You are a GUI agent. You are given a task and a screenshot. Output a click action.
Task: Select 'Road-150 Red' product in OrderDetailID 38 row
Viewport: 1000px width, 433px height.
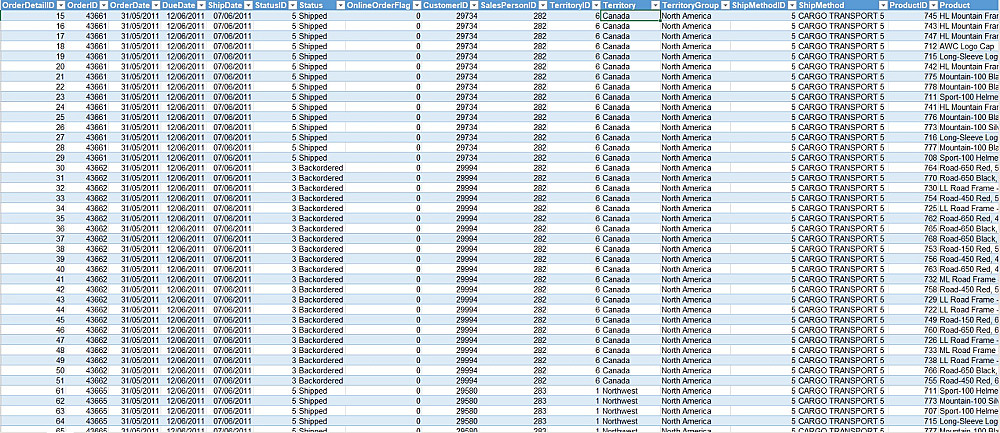coord(969,249)
